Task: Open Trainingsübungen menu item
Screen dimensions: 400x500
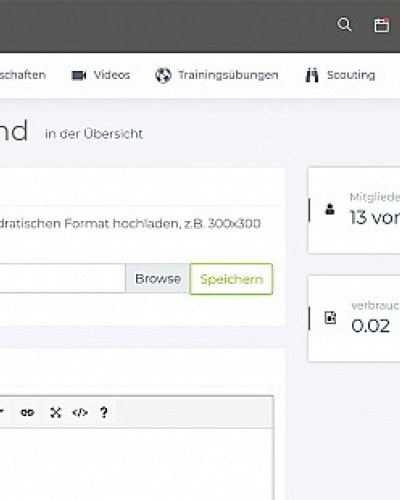Action: point(228,75)
